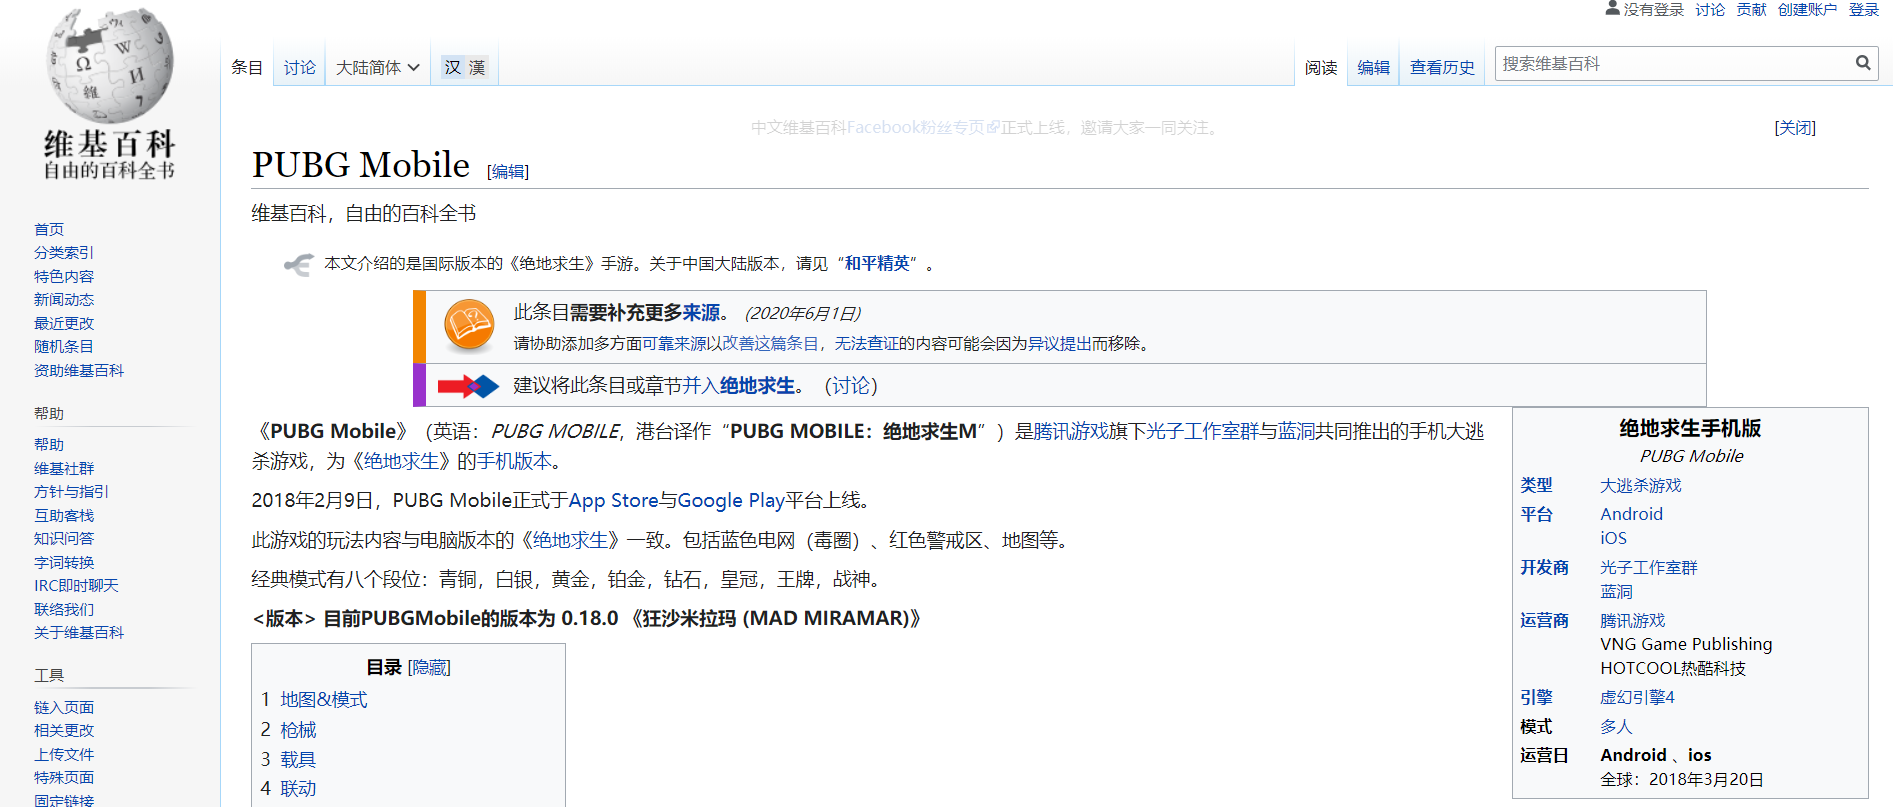The width and height of the screenshot is (1893, 807).
Task: Follow the 蓝洞 link in intro paragraph
Action: point(1296,431)
